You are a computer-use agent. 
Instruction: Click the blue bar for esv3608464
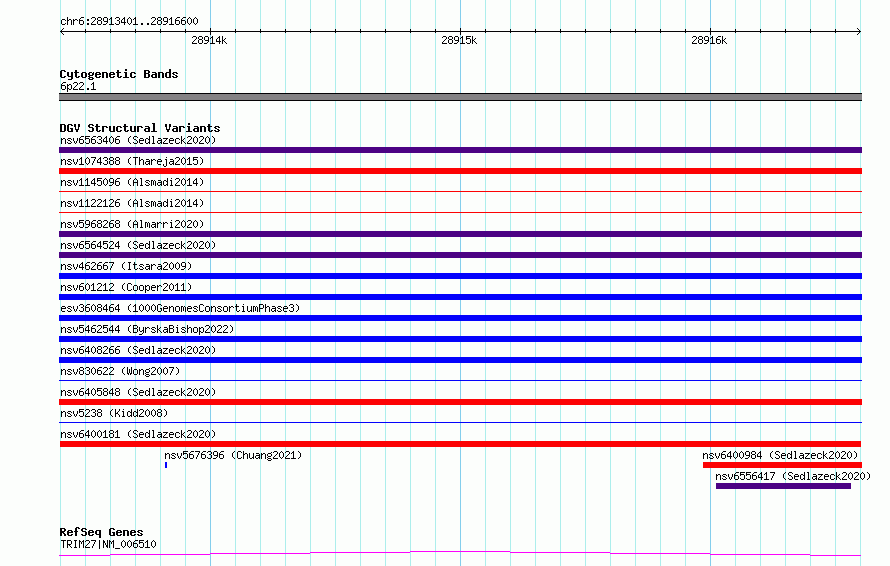click(x=460, y=318)
